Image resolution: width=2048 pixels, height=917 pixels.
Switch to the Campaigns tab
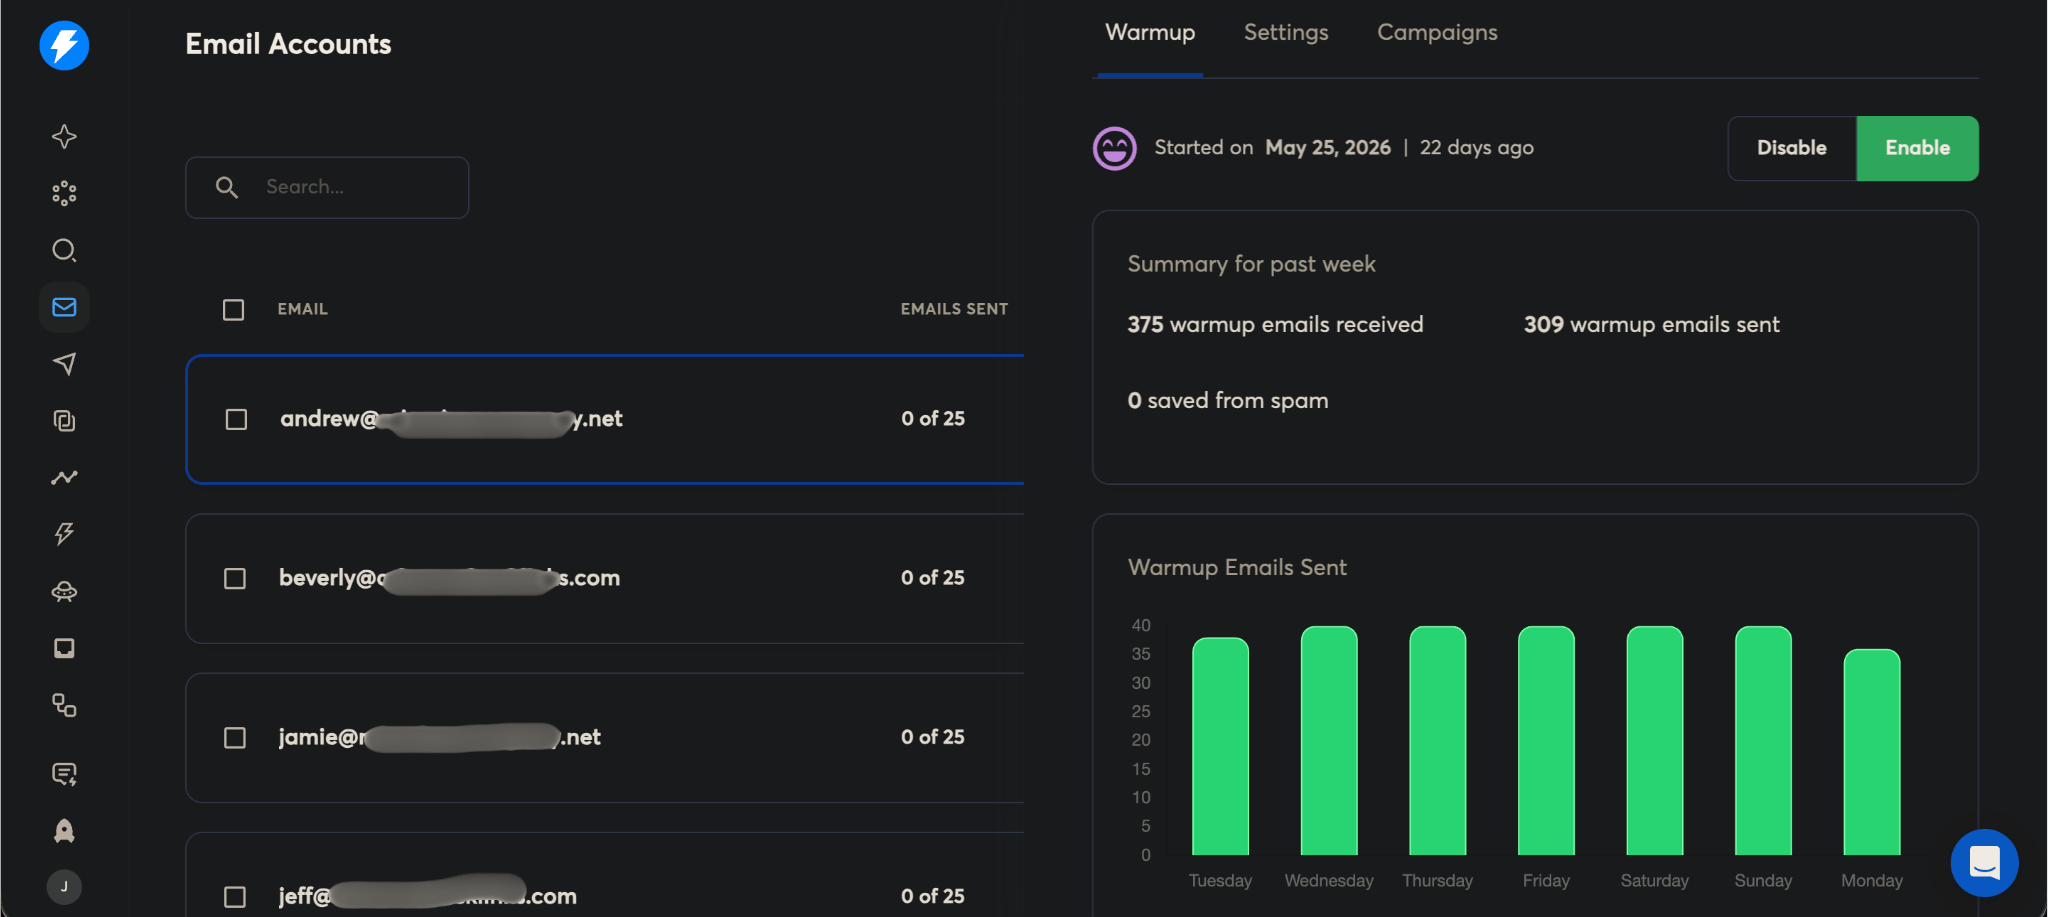[x=1437, y=32]
